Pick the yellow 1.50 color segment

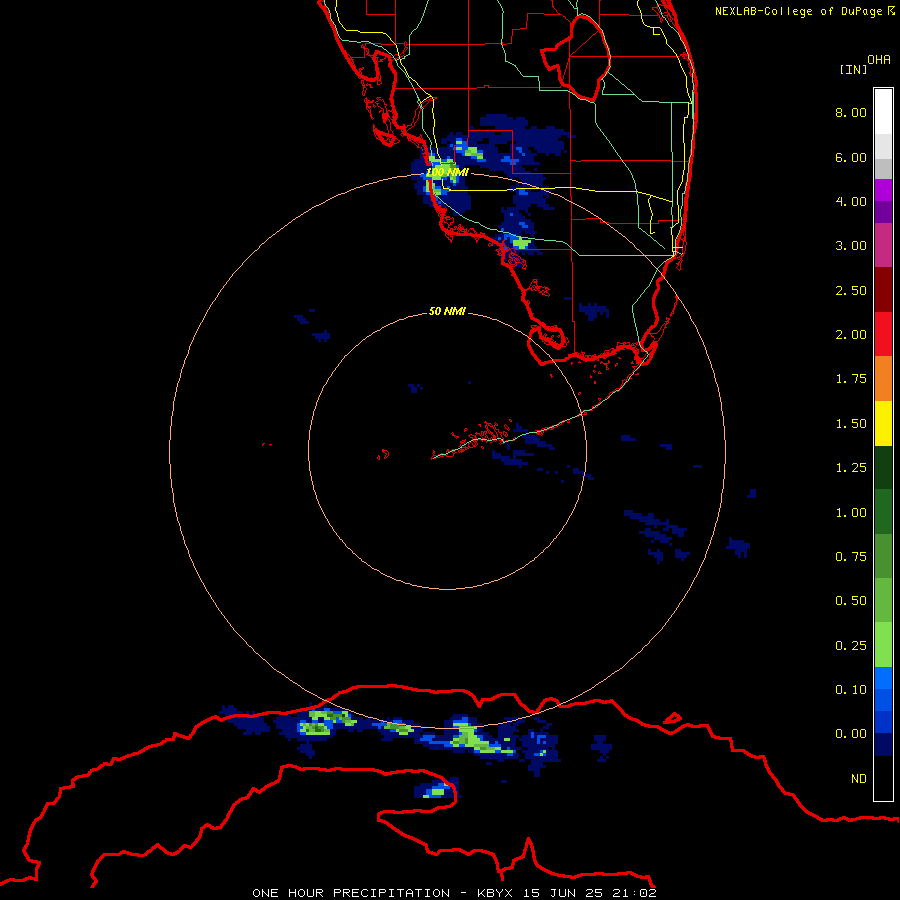(883, 424)
